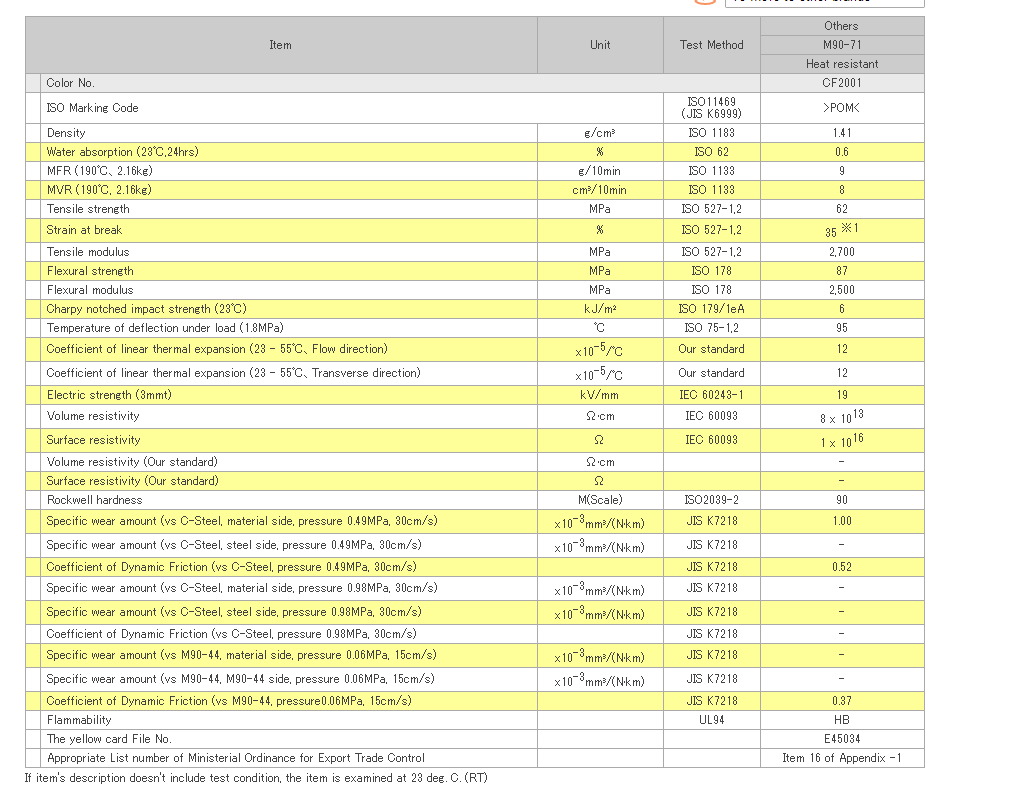Select the electric strength value '19'
This screenshot has height=801, width=1034.
pos(842,396)
